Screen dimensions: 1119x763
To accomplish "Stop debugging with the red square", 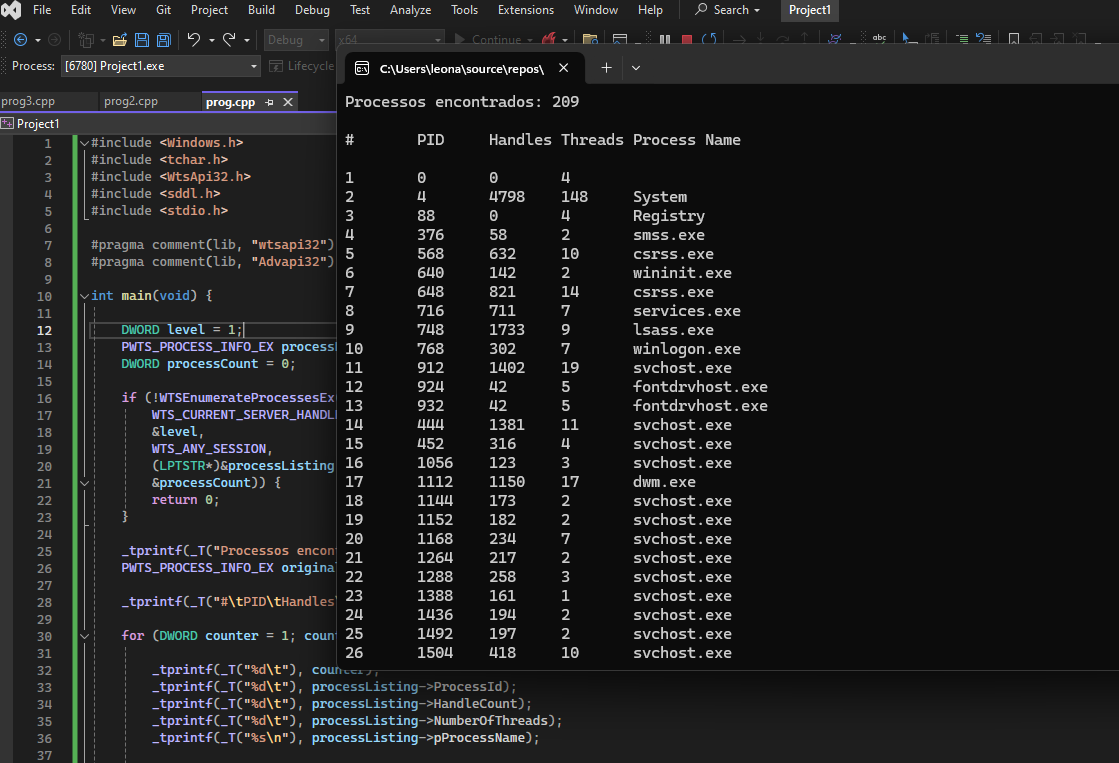I will [687, 40].
